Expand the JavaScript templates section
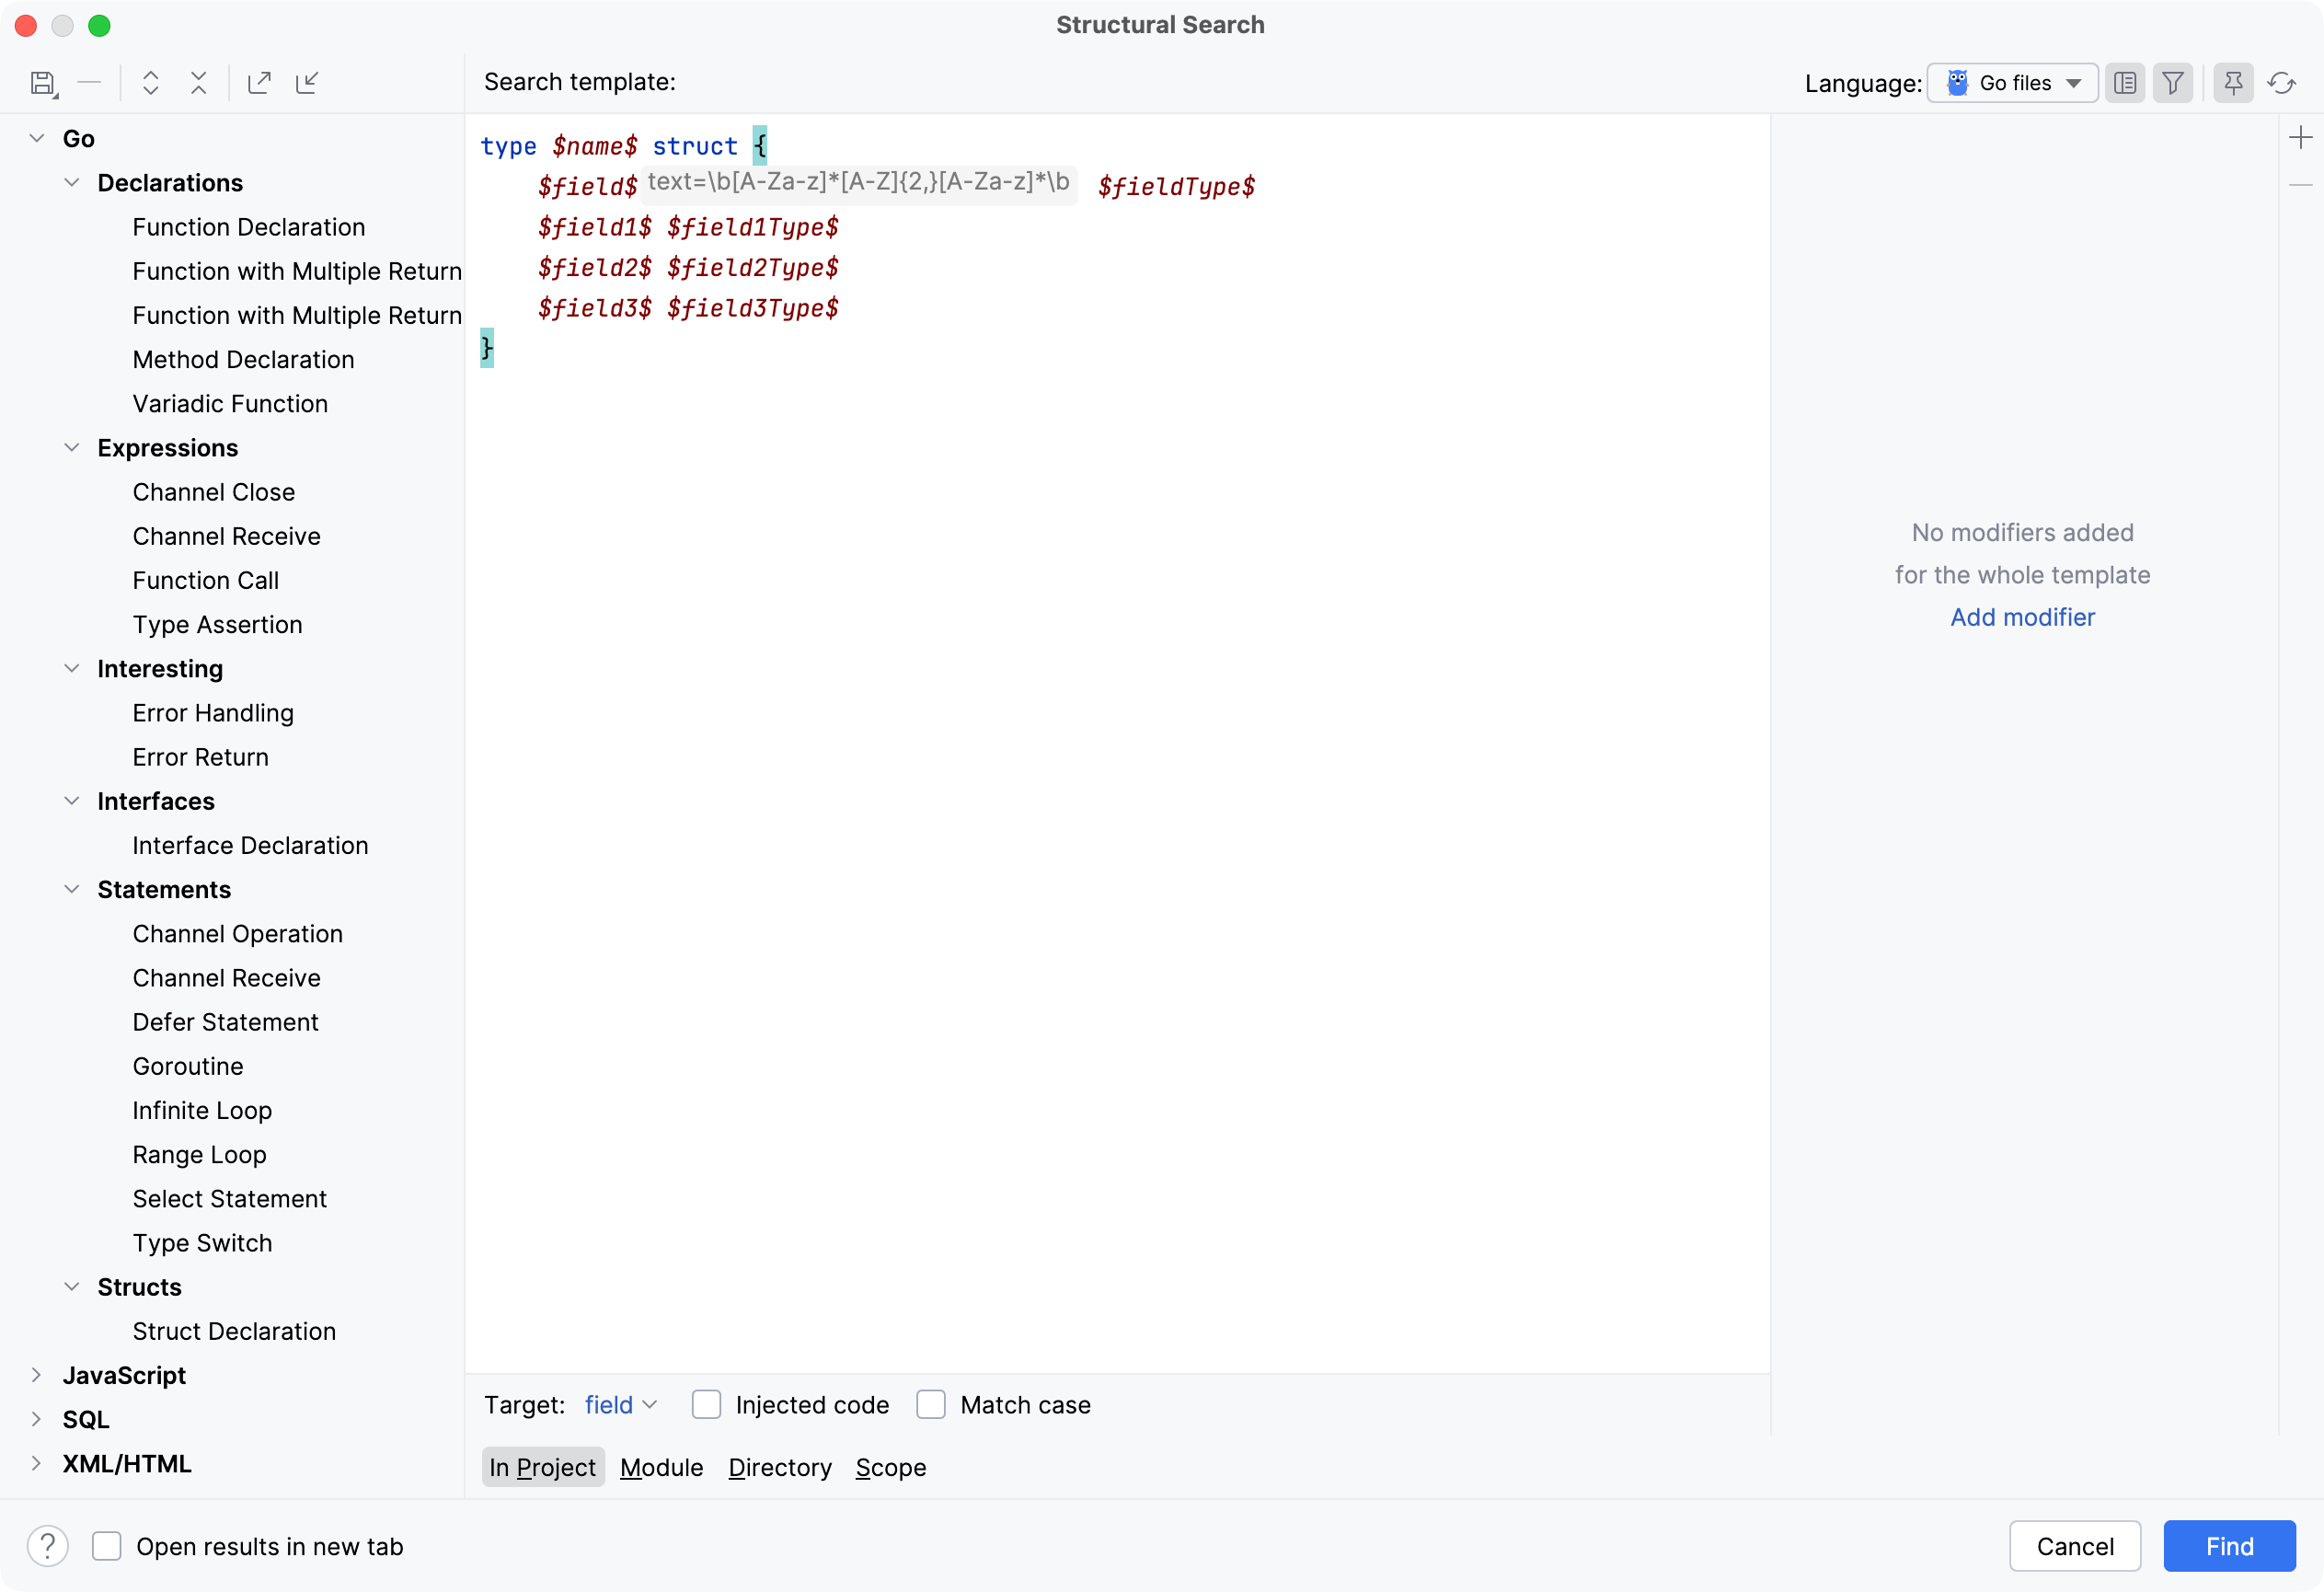2324x1592 pixels. [36, 1375]
